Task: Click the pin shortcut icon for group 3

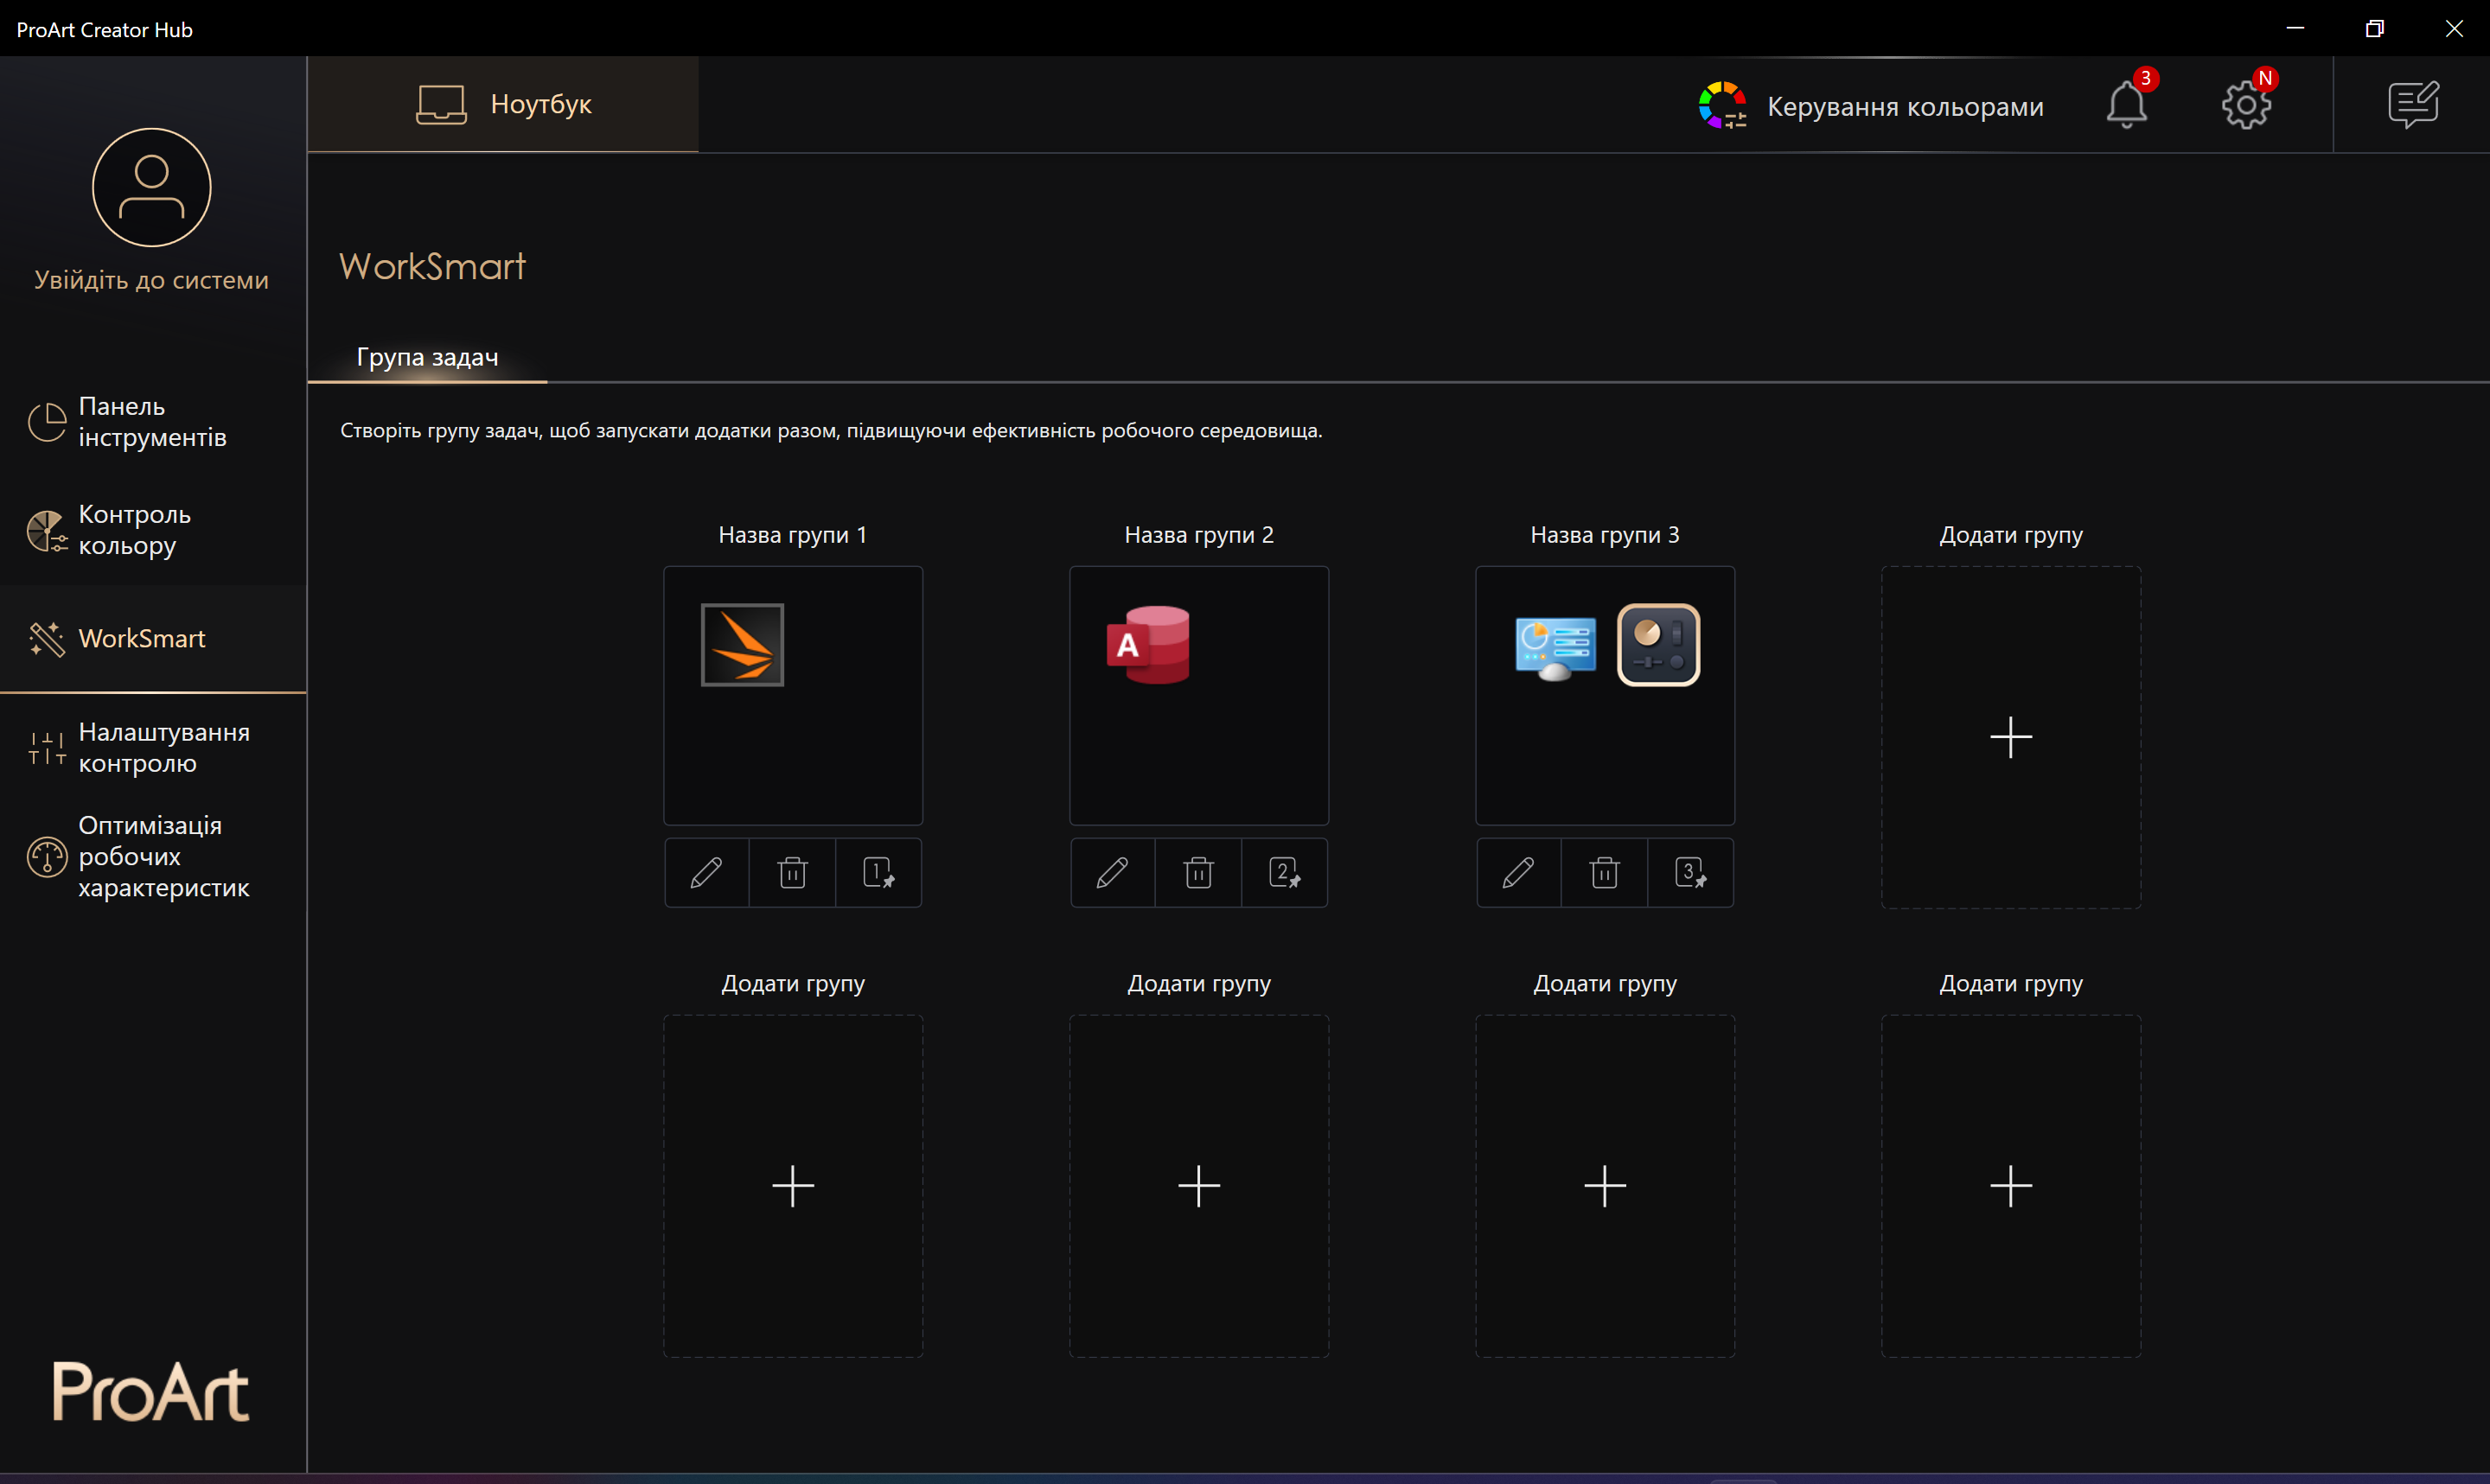Action: [x=1690, y=873]
